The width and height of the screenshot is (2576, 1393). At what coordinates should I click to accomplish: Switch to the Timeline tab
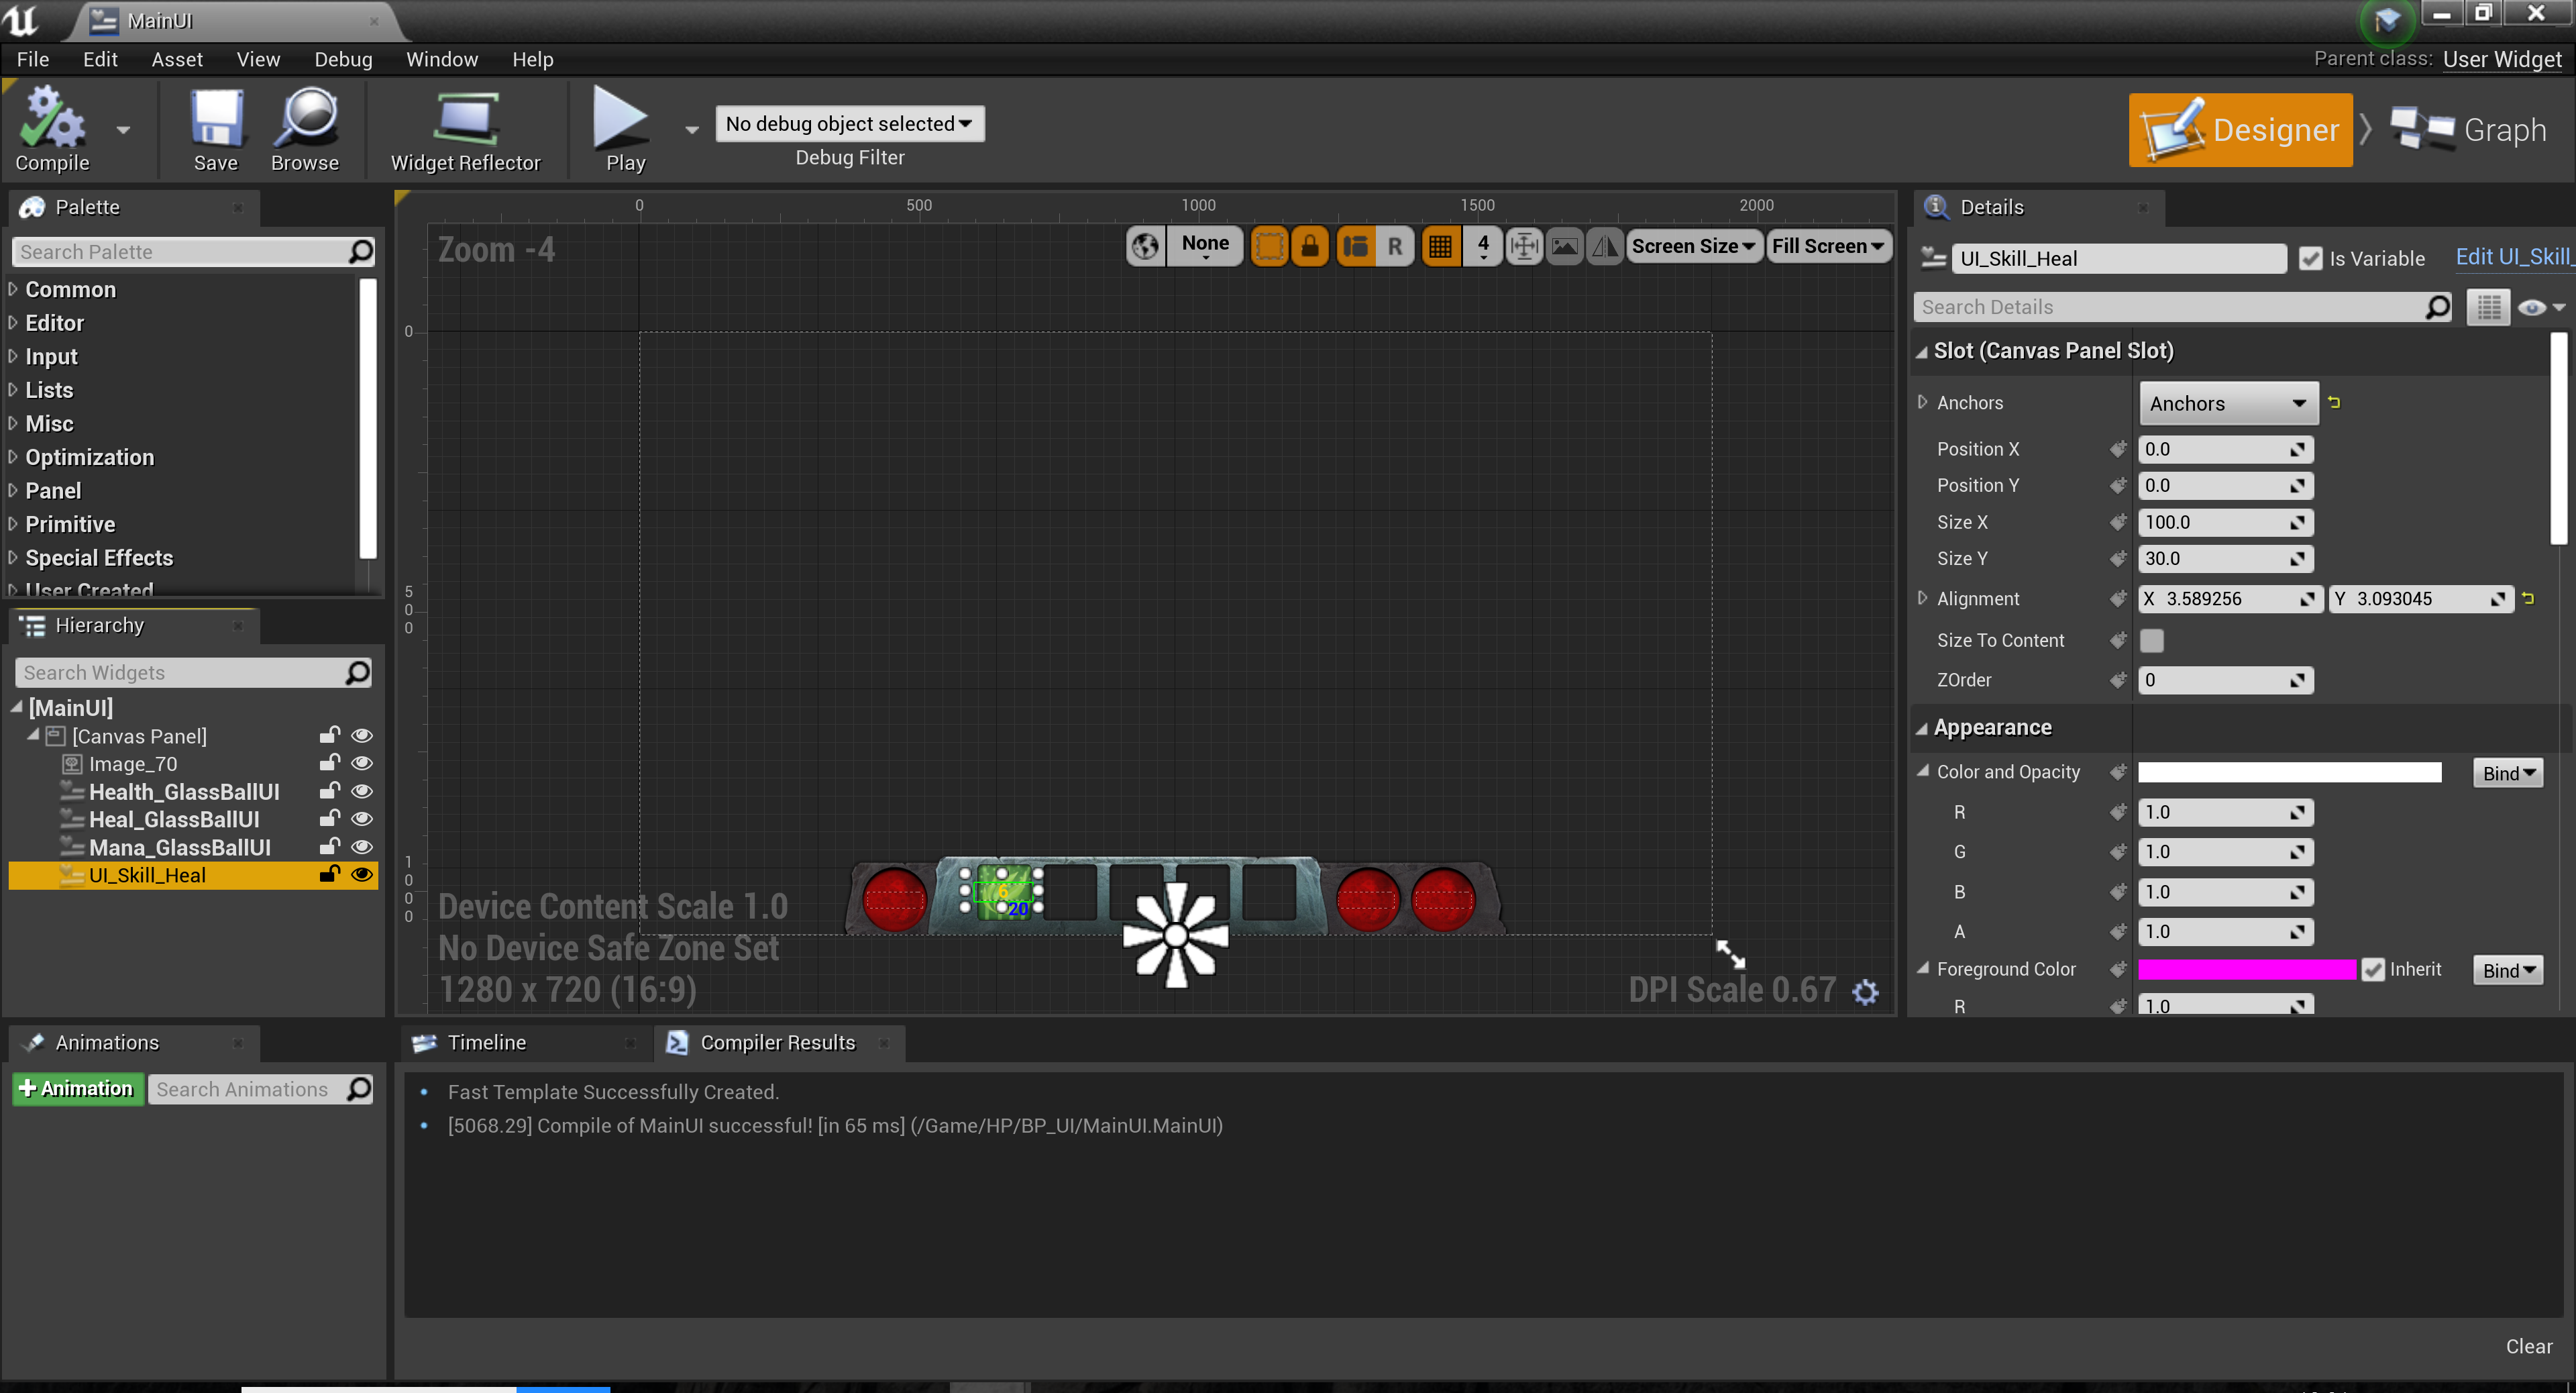(486, 1043)
